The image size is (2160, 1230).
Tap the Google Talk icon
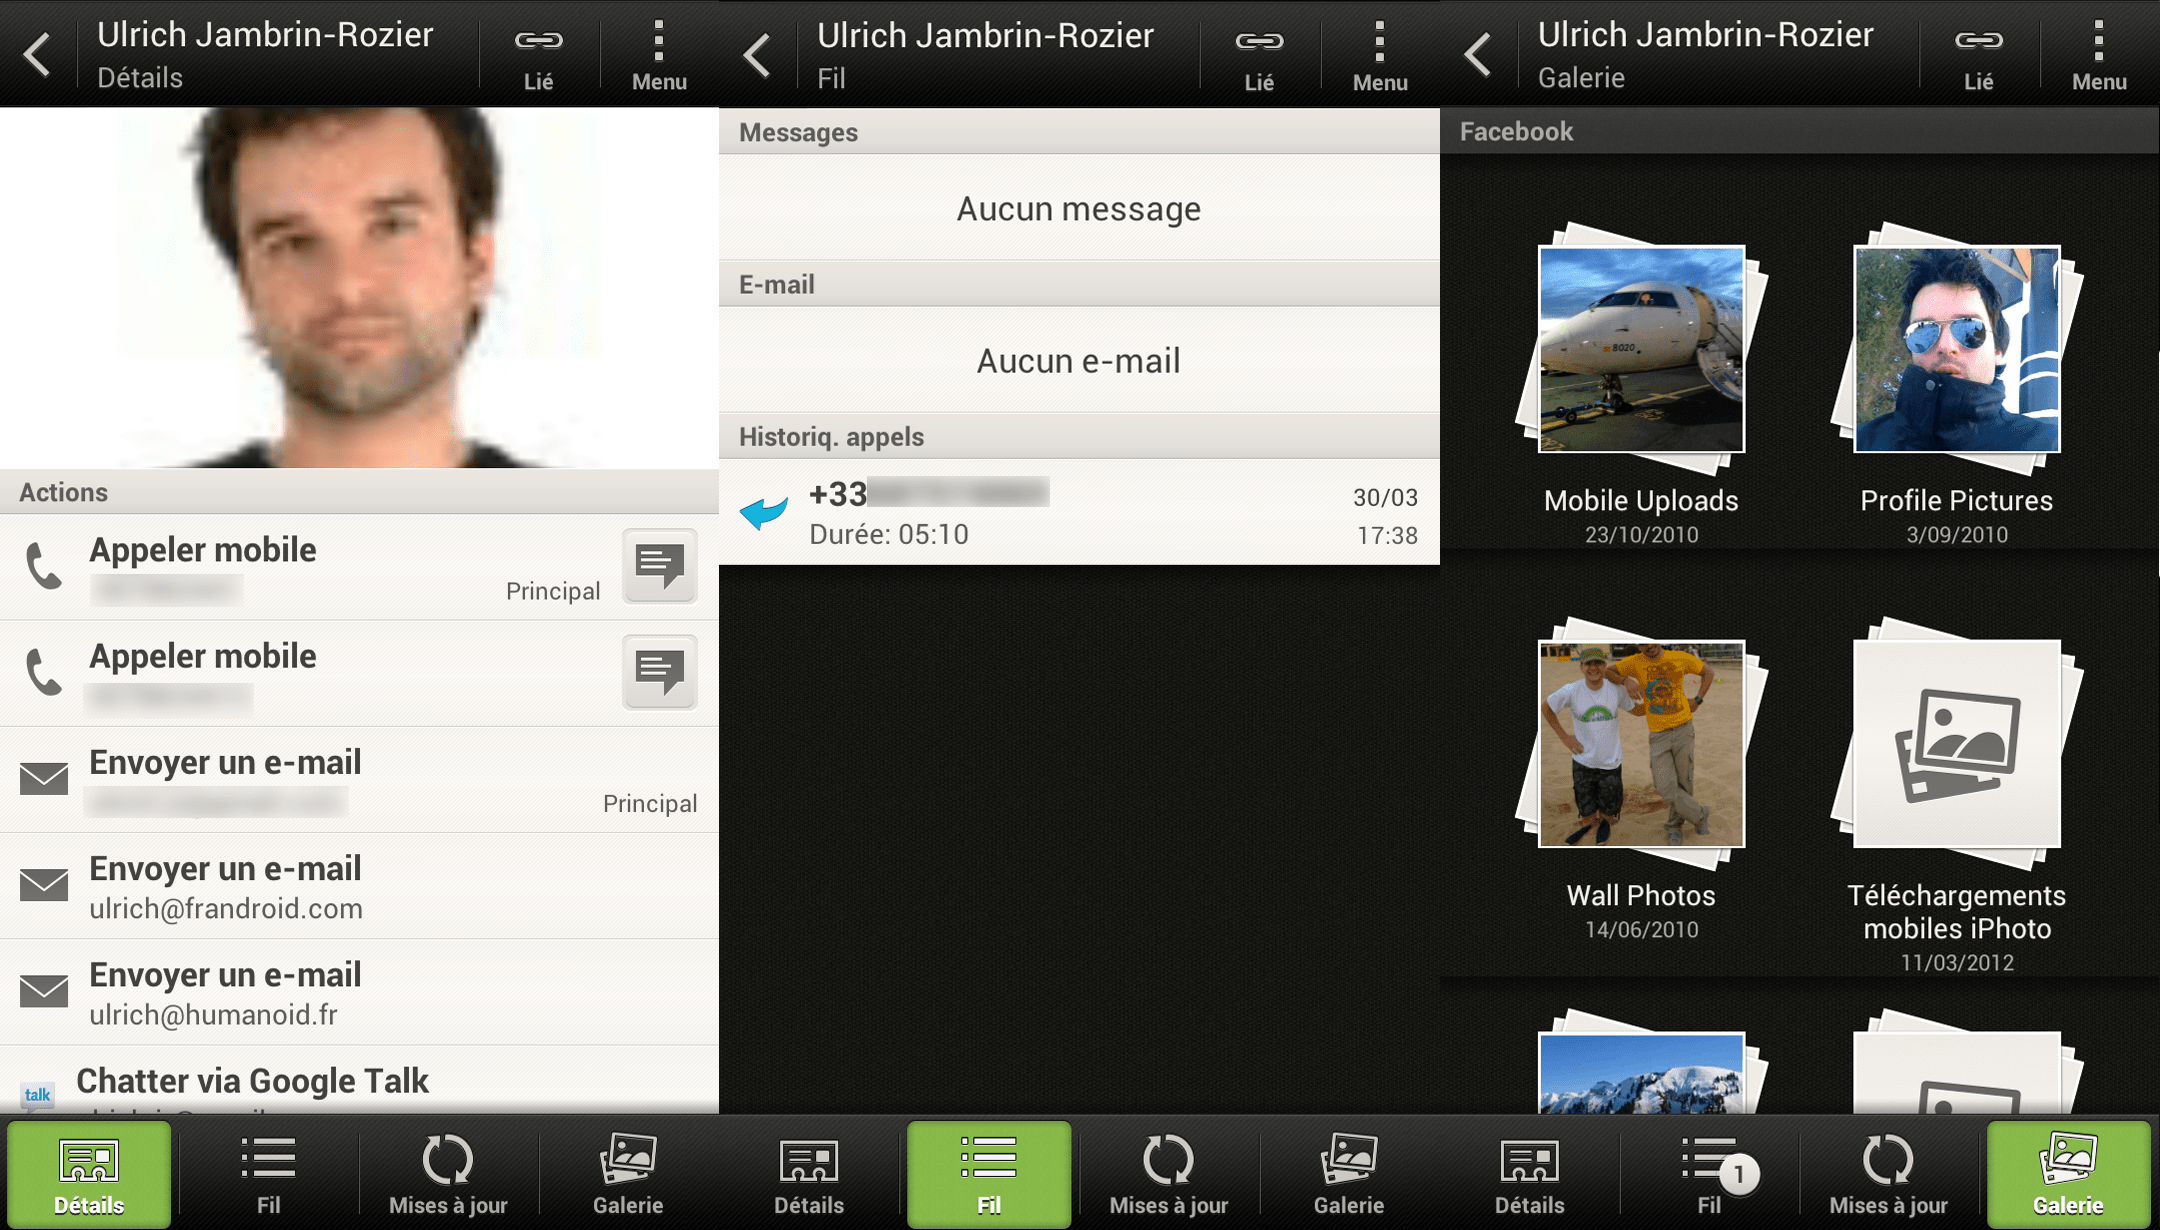tap(38, 1094)
